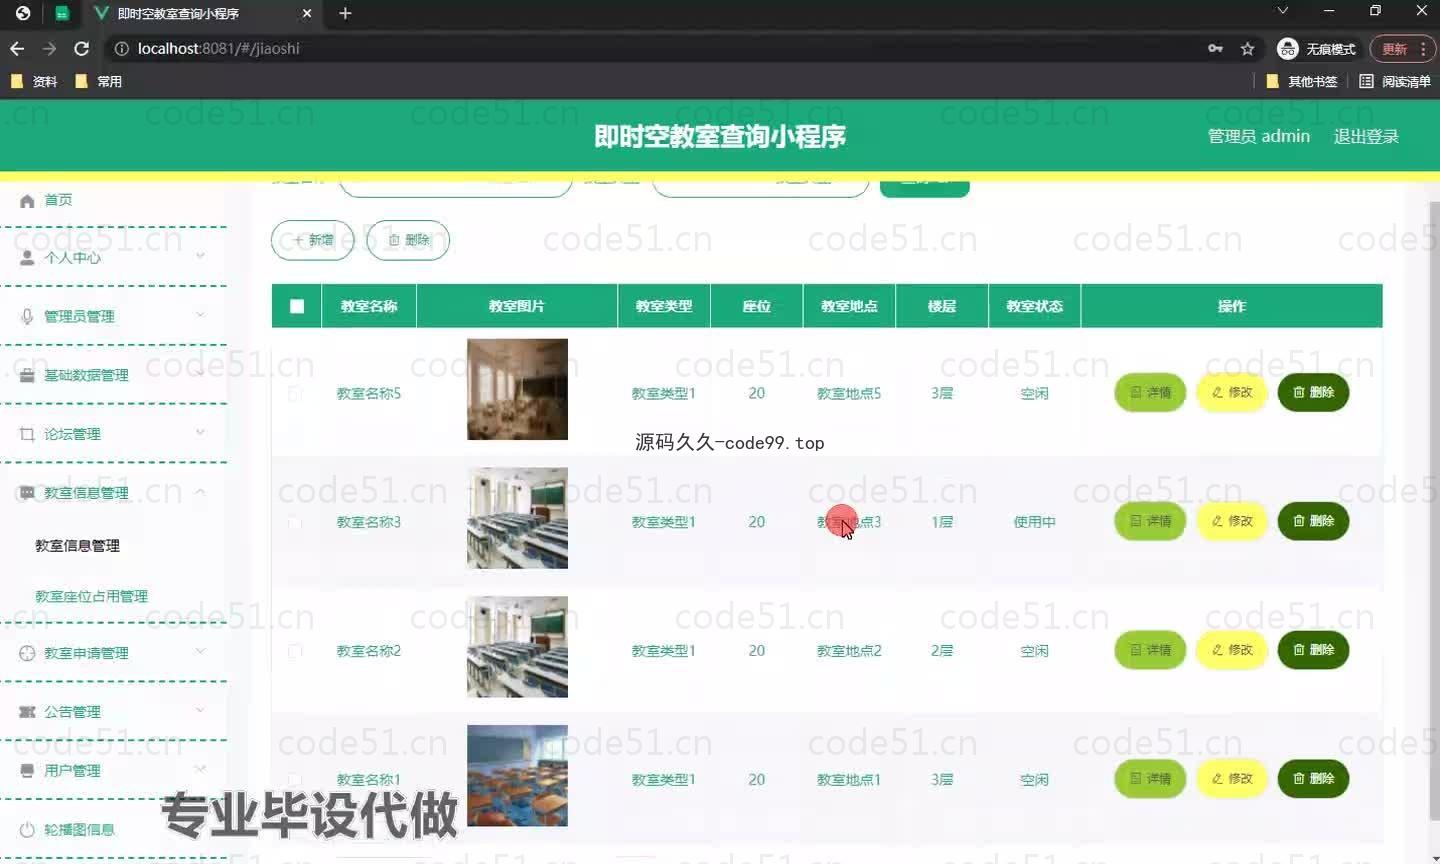Open the 阅读清单 reading list
This screenshot has width=1440, height=864.
click(1395, 81)
